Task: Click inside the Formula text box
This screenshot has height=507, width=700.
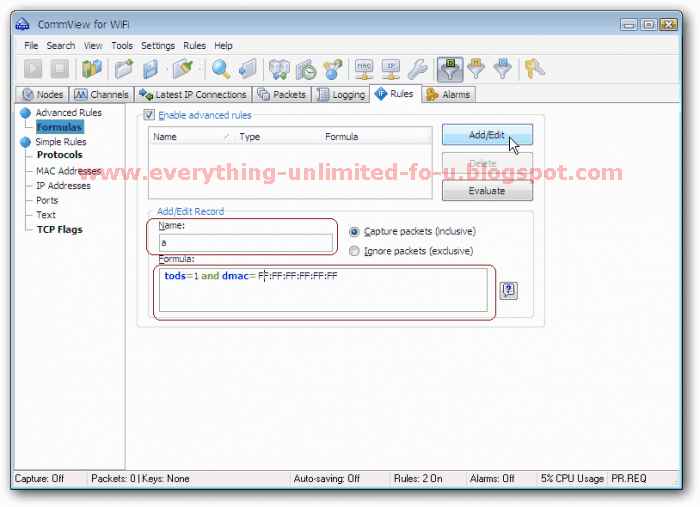Action: [x=323, y=290]
